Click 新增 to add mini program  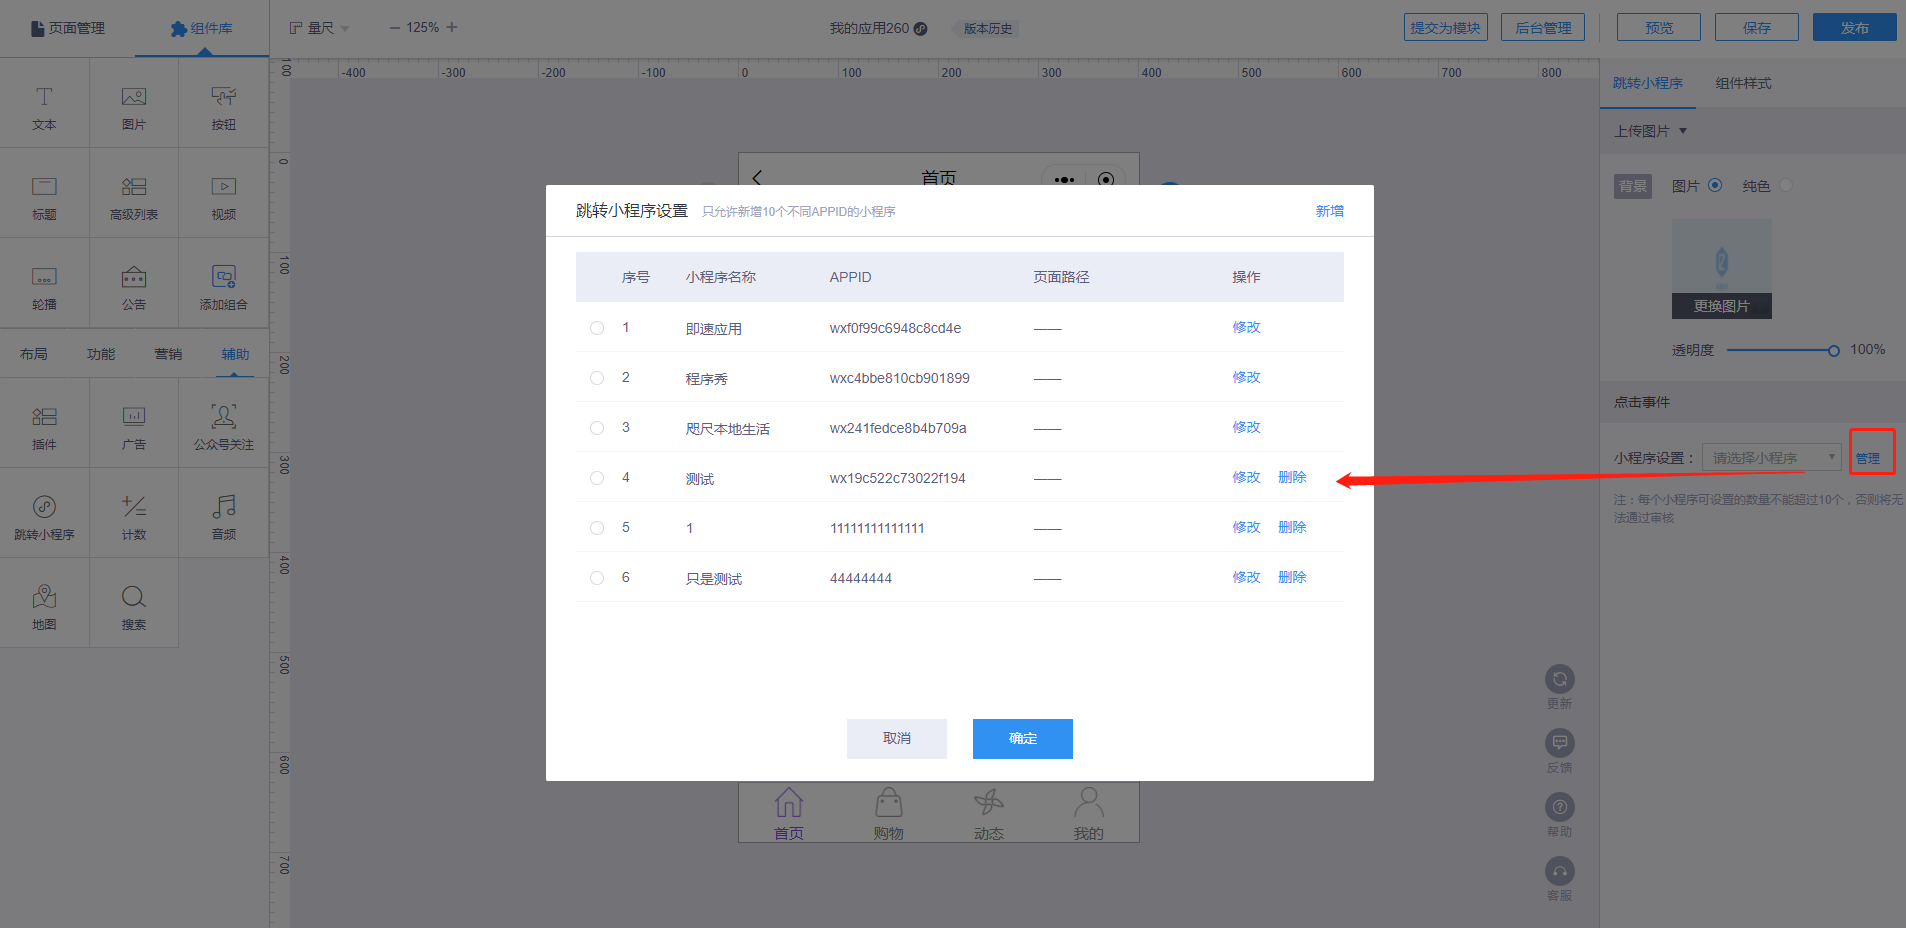pos(1330,211)
